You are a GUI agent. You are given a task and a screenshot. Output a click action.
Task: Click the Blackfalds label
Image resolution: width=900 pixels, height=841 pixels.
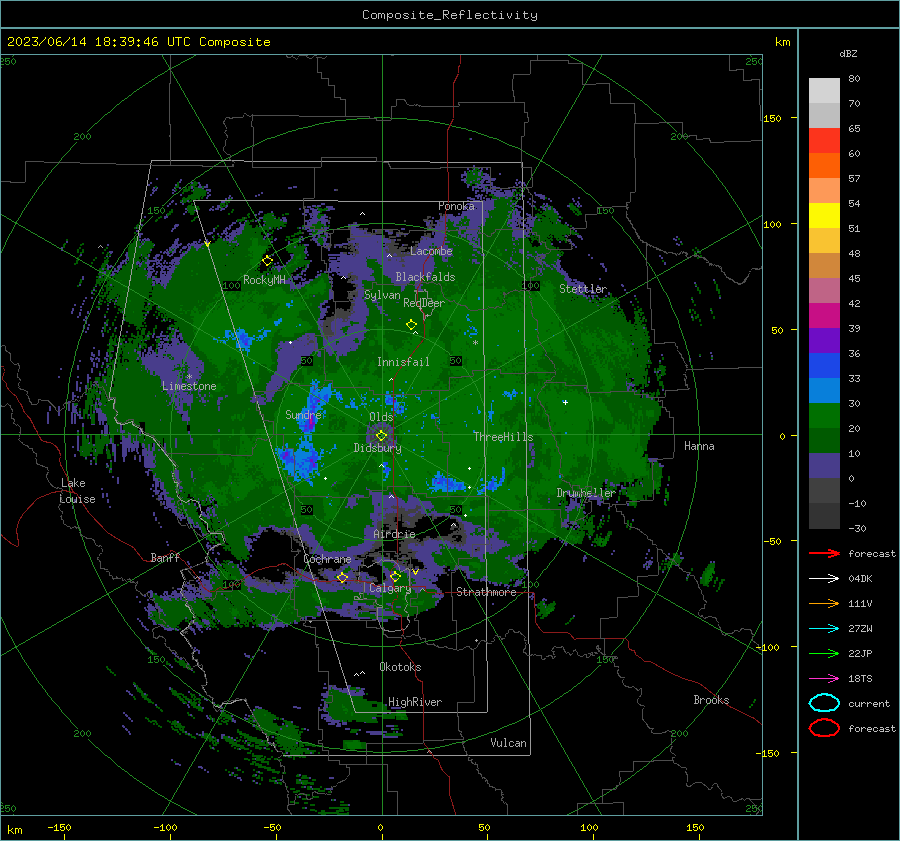pyautogui.click(x=425, y=277)
